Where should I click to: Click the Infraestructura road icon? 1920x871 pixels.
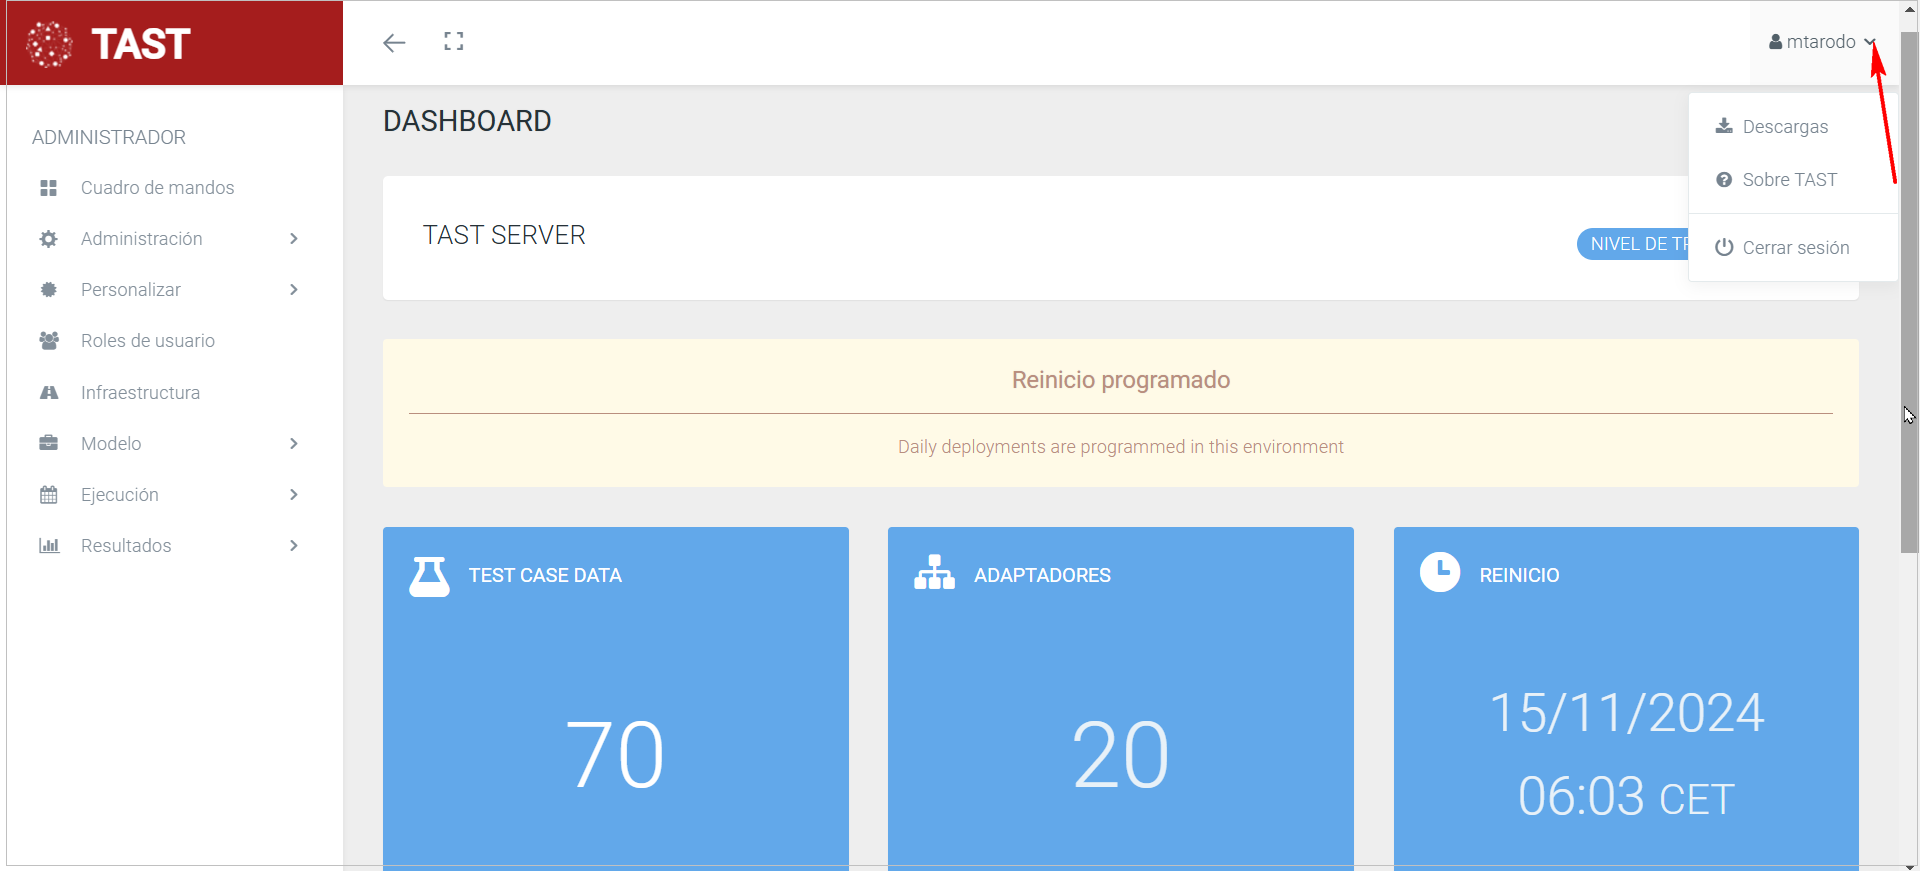coord(48,393)
